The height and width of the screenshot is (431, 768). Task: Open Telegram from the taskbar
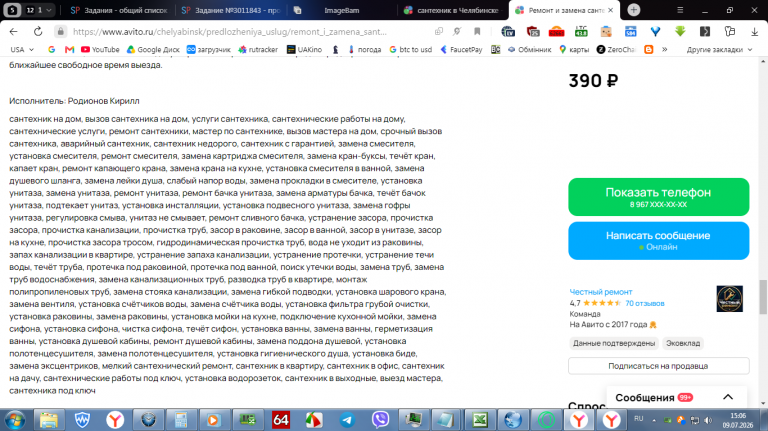347,420
